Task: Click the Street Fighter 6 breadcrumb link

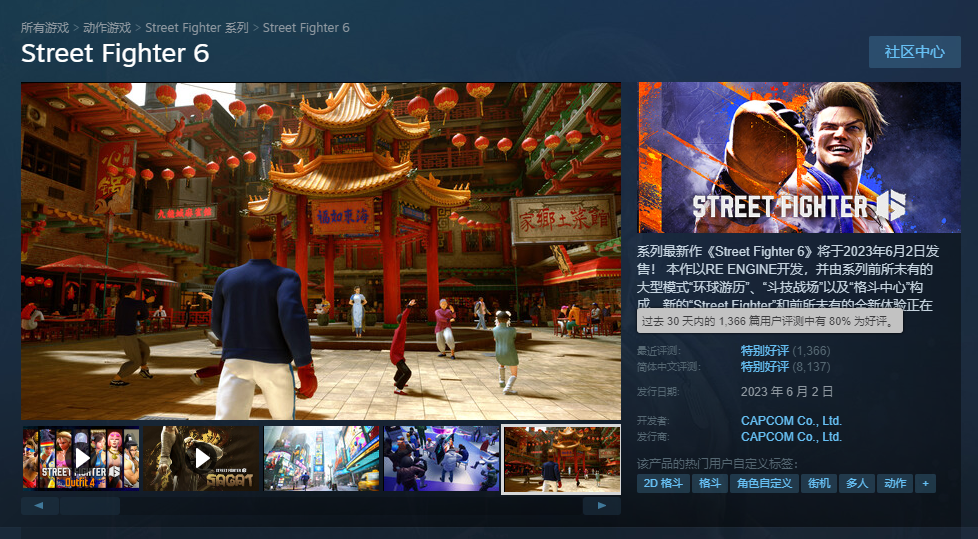Action: [306, 27]
